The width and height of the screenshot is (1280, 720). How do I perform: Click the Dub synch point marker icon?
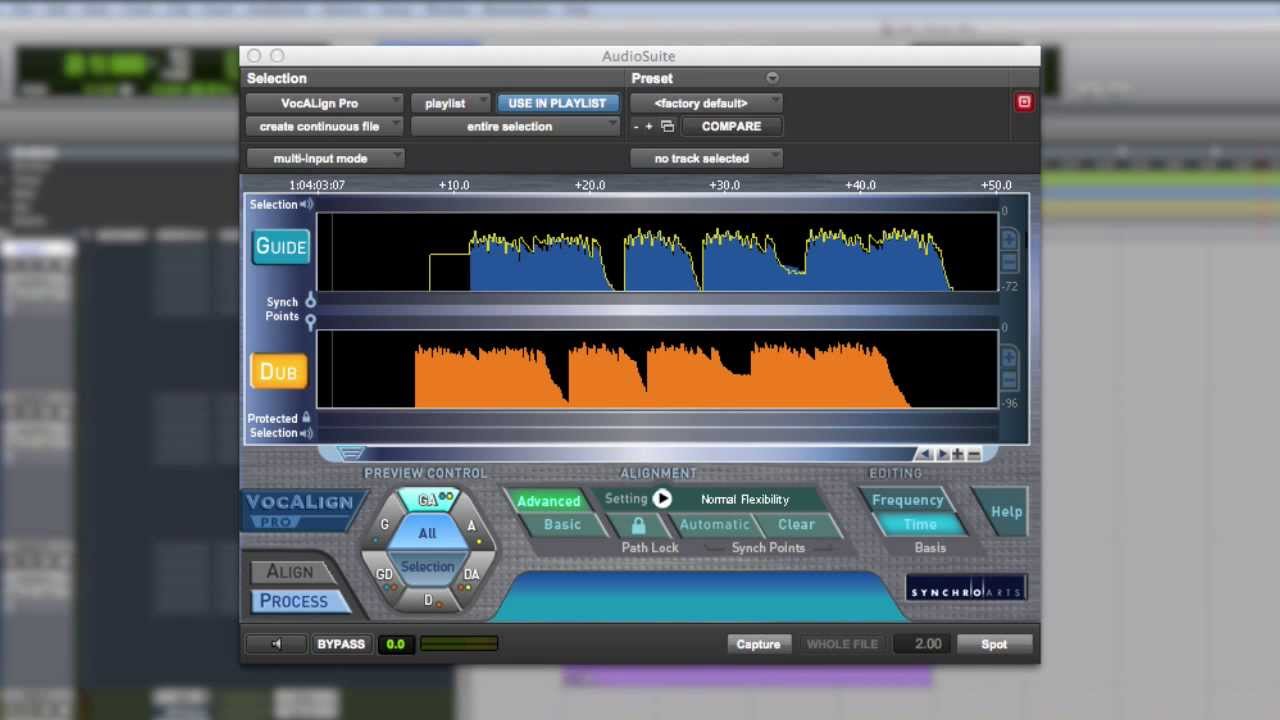coord(310,321)
